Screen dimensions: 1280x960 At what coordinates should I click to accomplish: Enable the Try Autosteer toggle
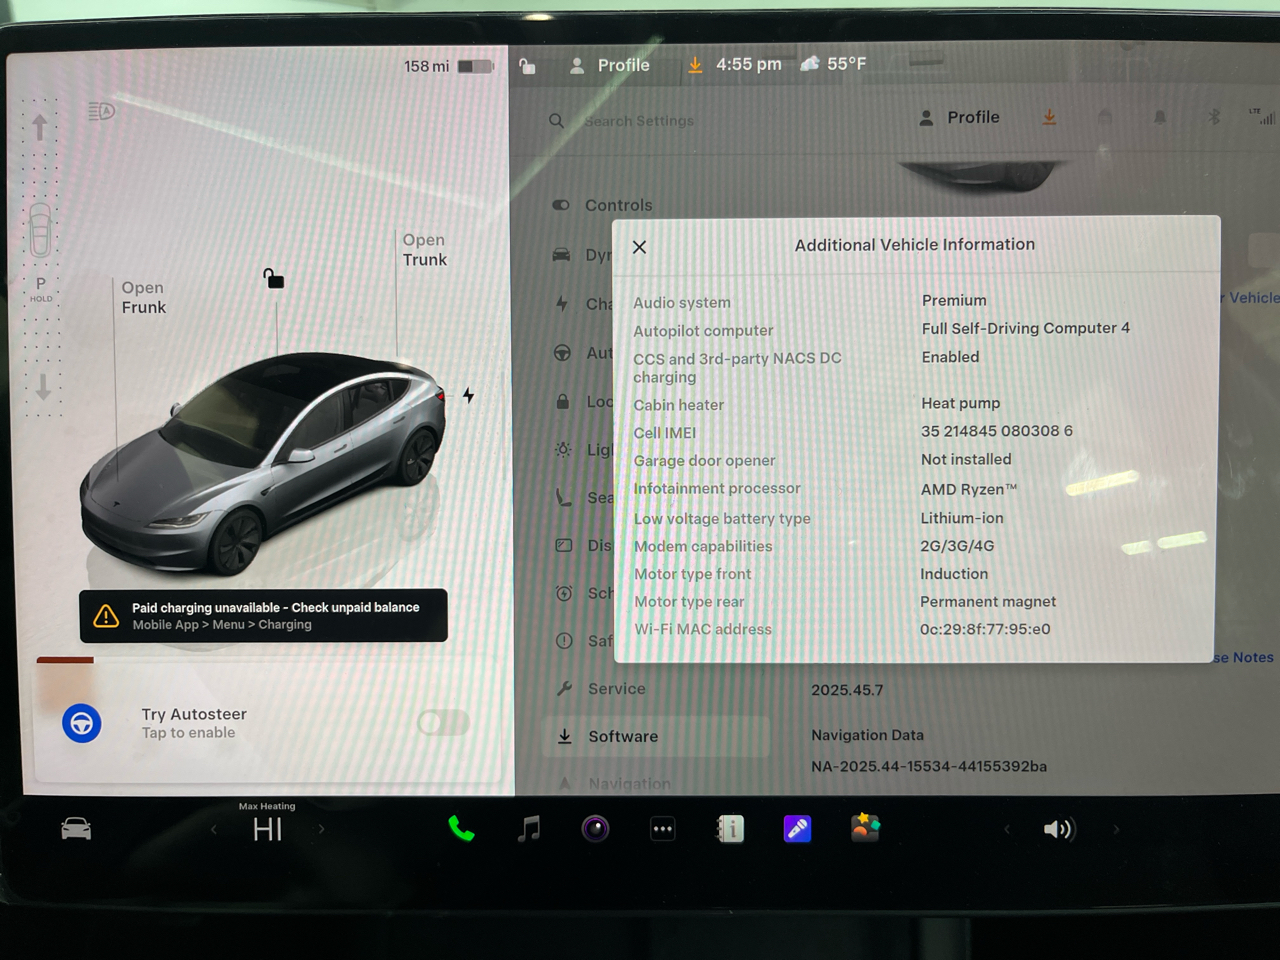(443, 722)
